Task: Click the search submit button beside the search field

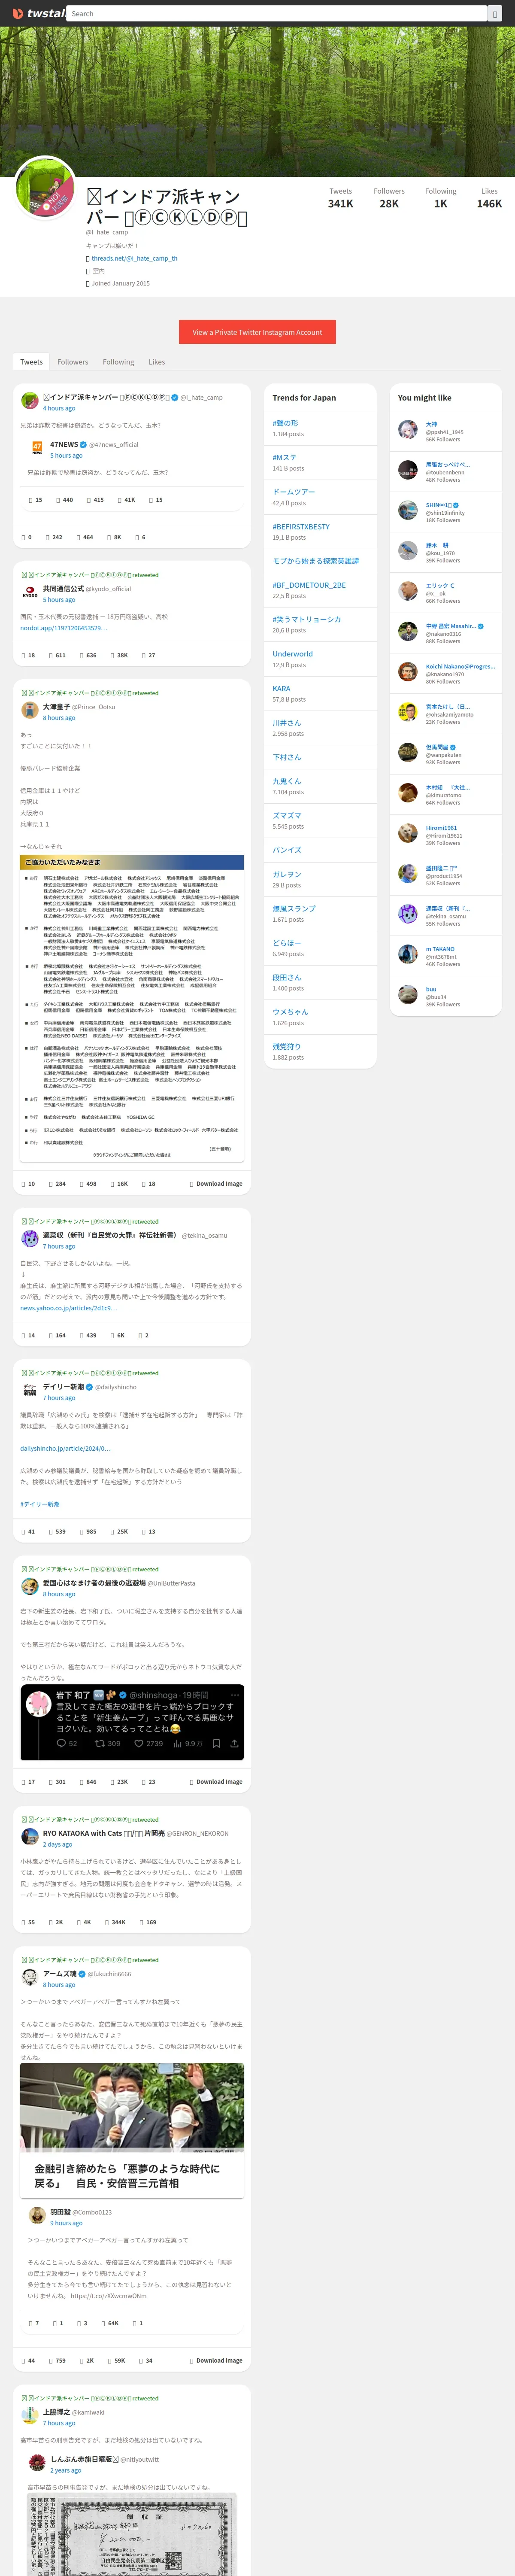Action: pyautogui.click(x=494, y=14)
